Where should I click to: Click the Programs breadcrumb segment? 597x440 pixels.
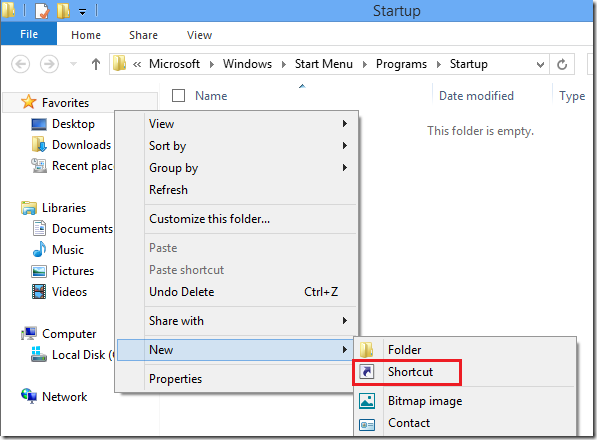coord(401,64)
